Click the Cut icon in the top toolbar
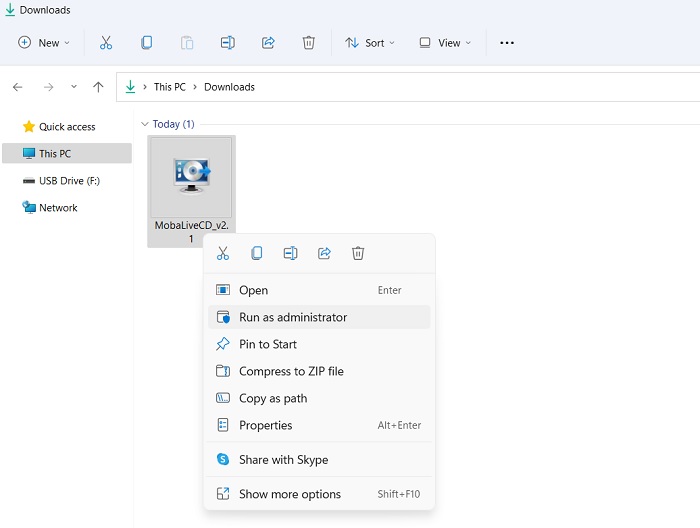Screen dimensions: 700x528 click(x=105, y=43)
